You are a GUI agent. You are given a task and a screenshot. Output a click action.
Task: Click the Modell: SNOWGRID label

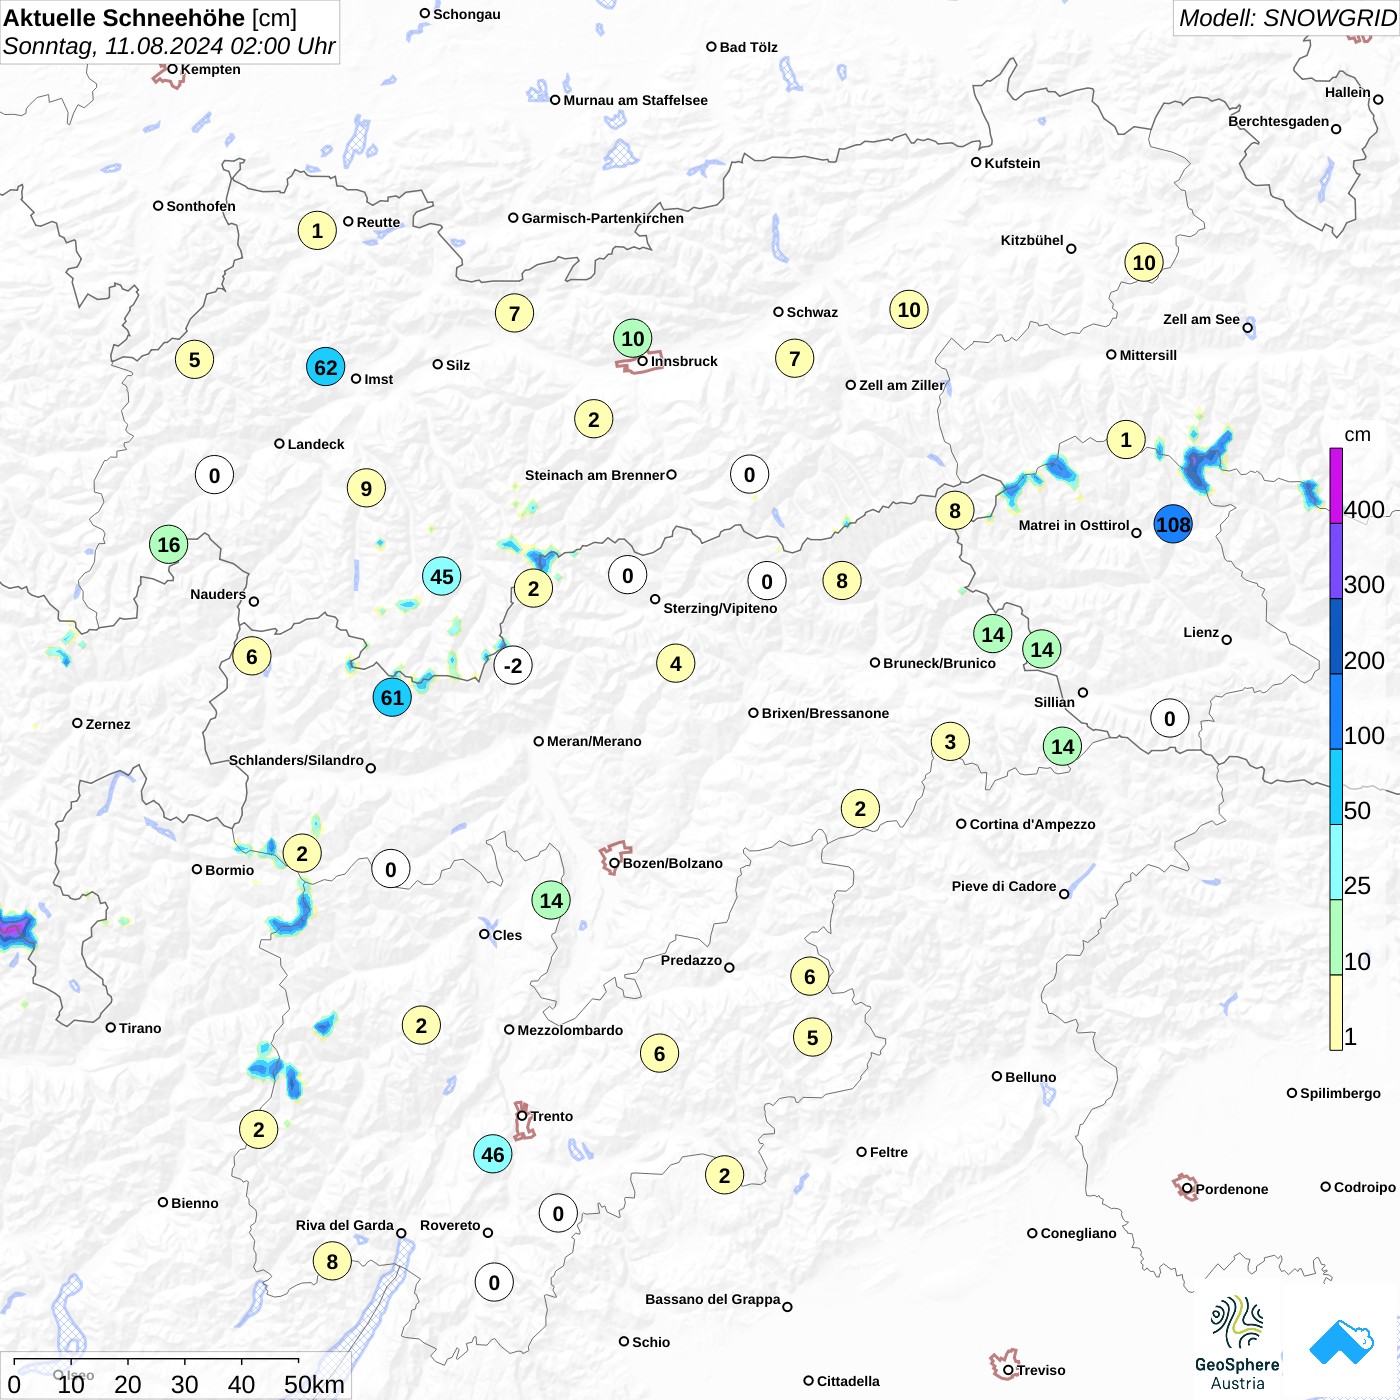[x=1287, y=18]
